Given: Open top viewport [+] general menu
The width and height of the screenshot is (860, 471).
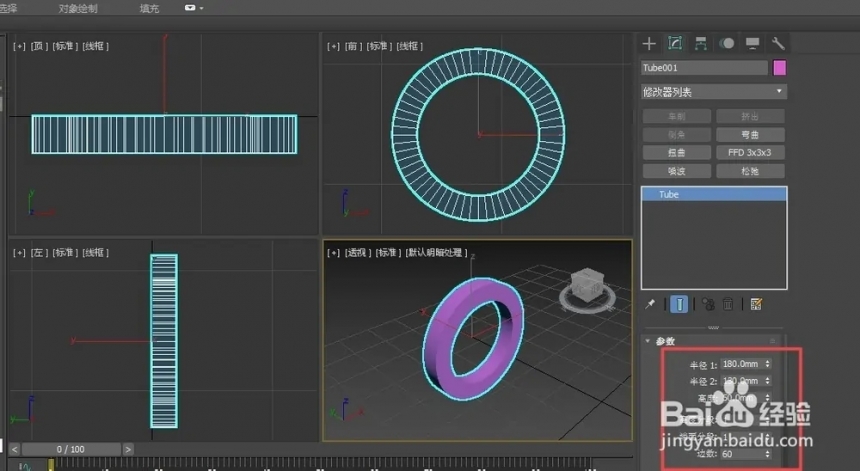Looking at the screenshot, I should (x=19, y=46).
